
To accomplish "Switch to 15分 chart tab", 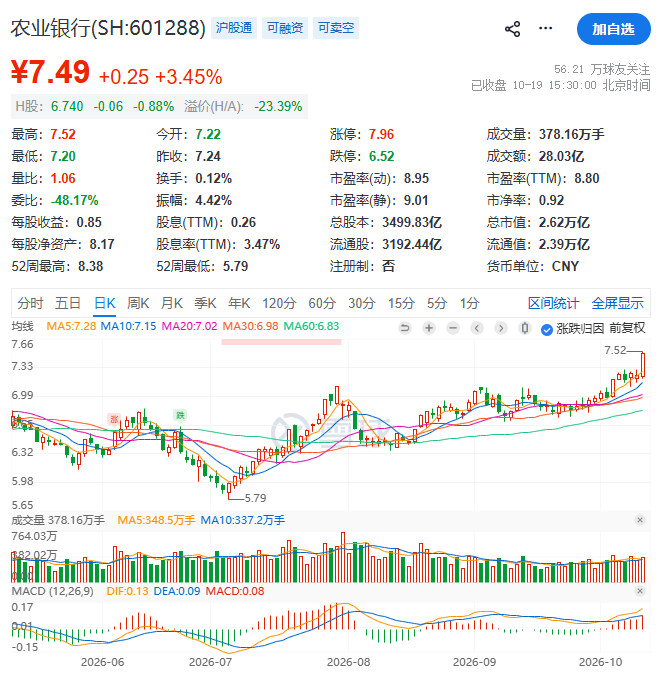I will (x=401, y=303).
